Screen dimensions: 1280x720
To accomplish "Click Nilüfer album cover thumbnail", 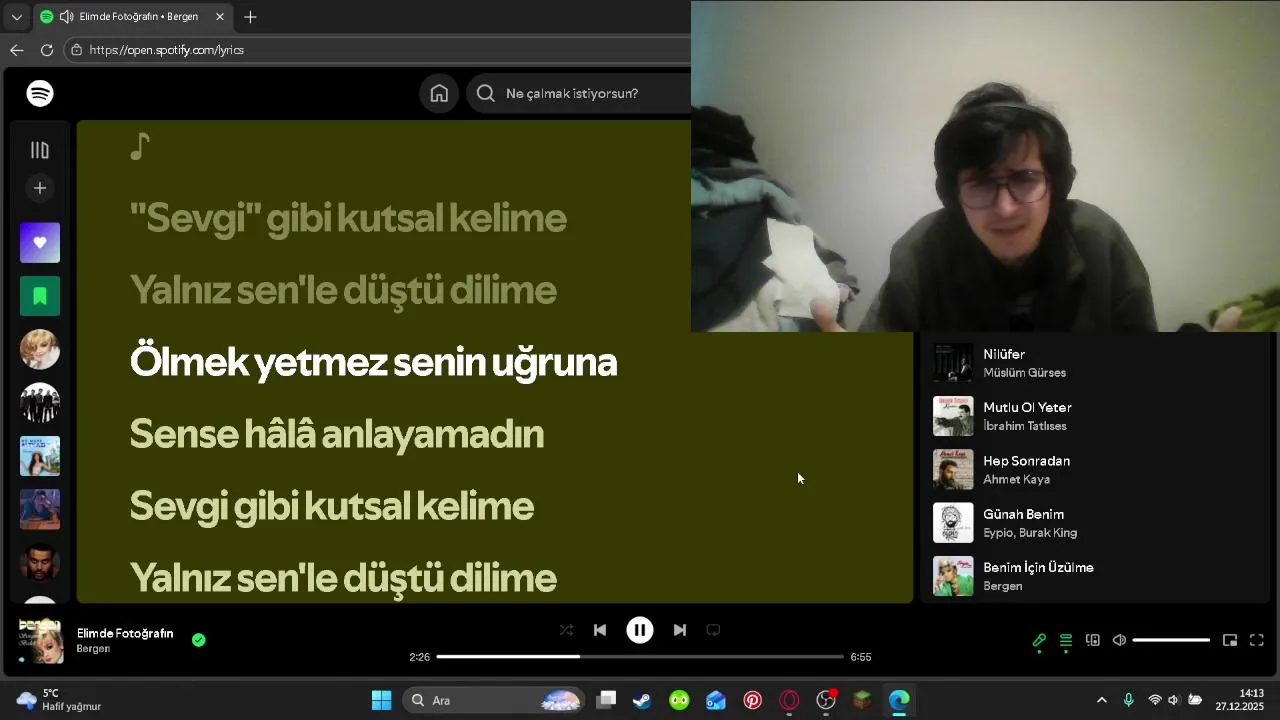I will [x=953, y=363].
